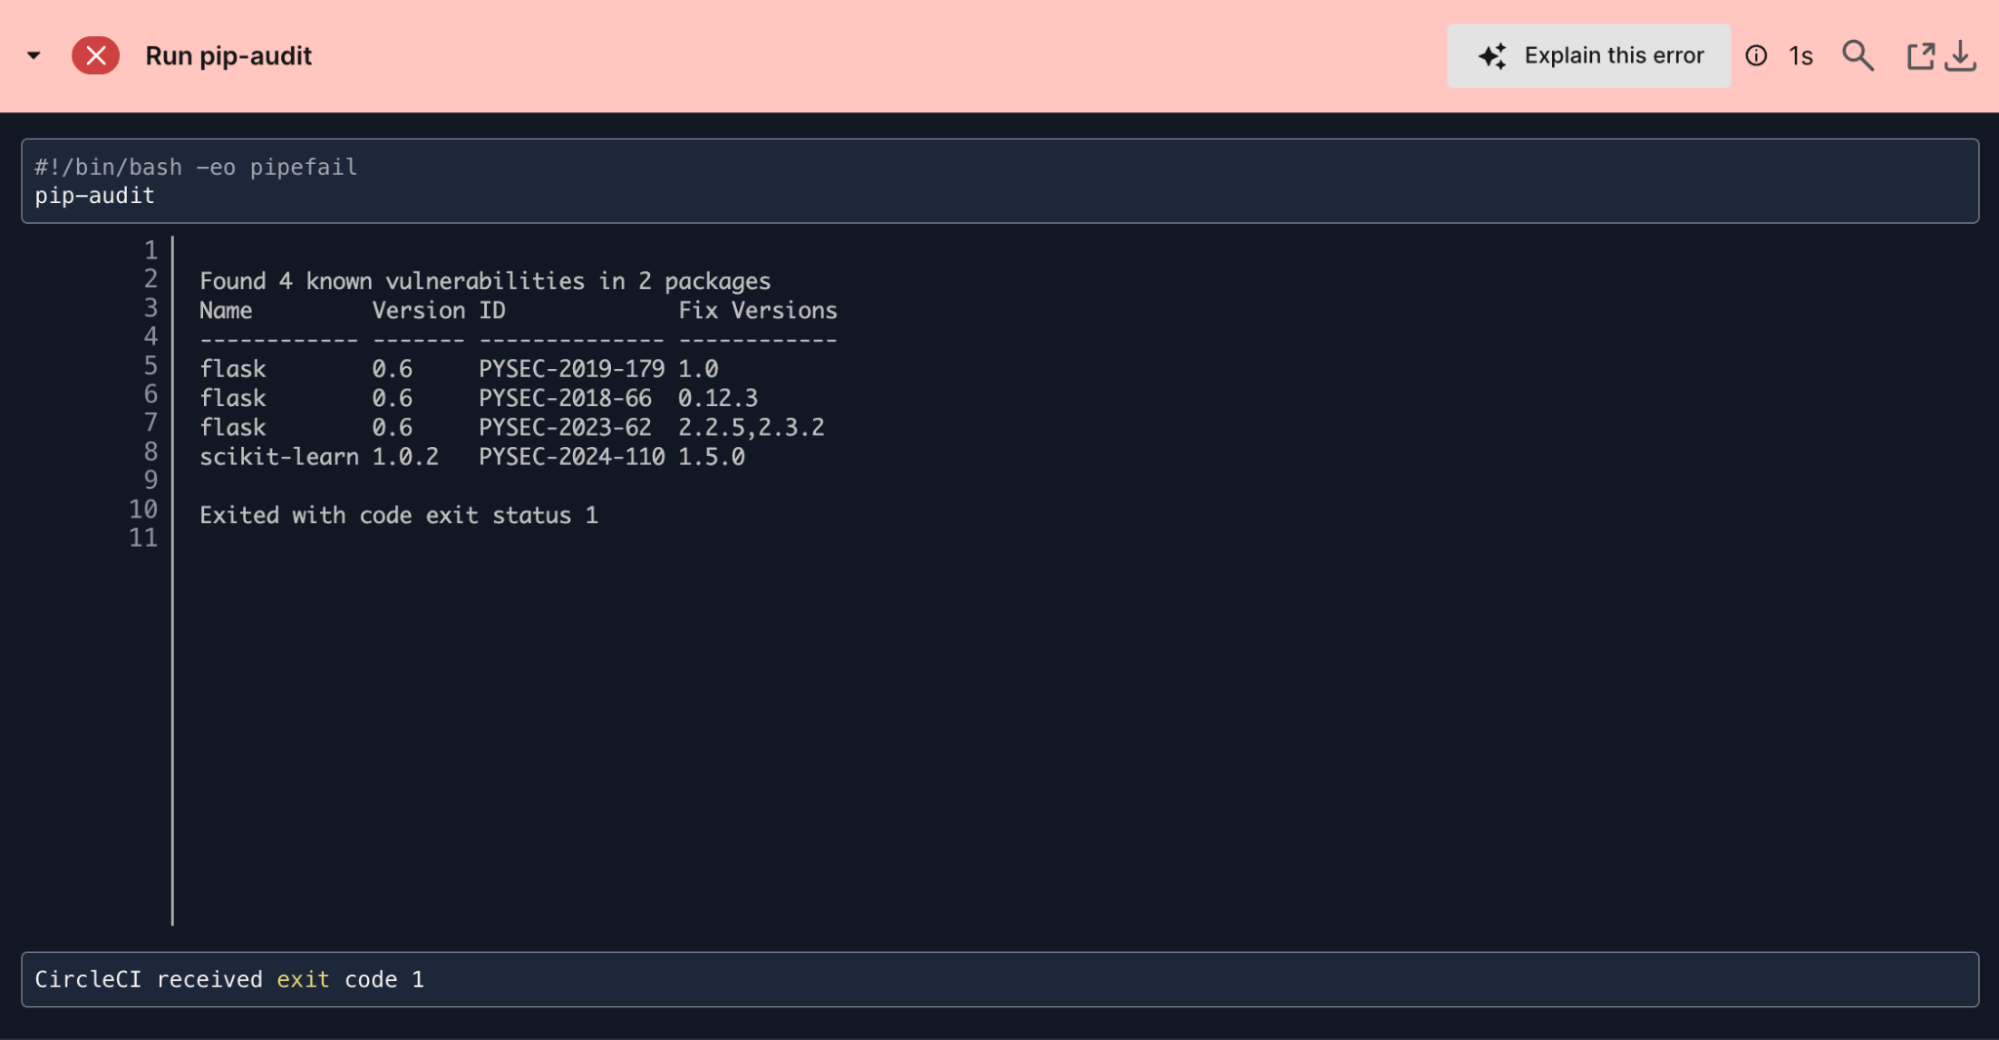Image resolution: width=1999 pixels, height=1040 pixels.
Task: Select the Exited with code status line
Action: (399, 515)
